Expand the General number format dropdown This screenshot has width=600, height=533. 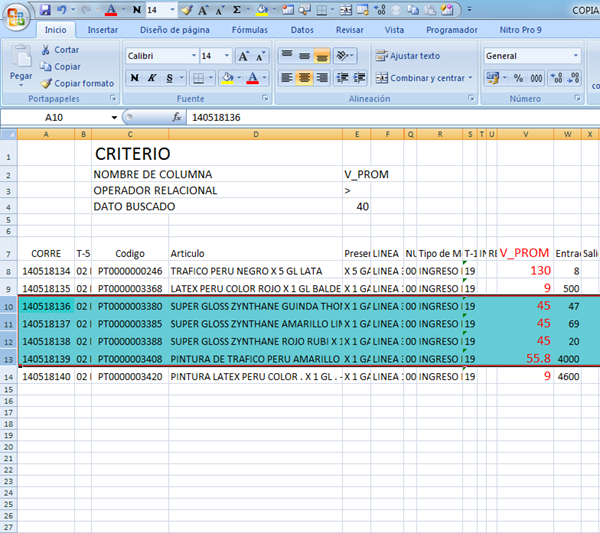click(x=575, y=56)
